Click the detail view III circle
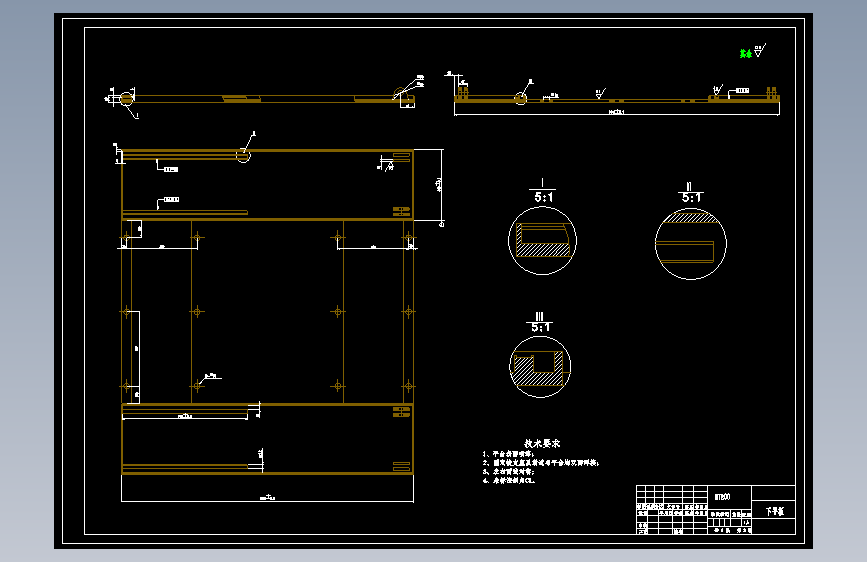This screenshot has width=867, height=562. (x=540, y=367)
